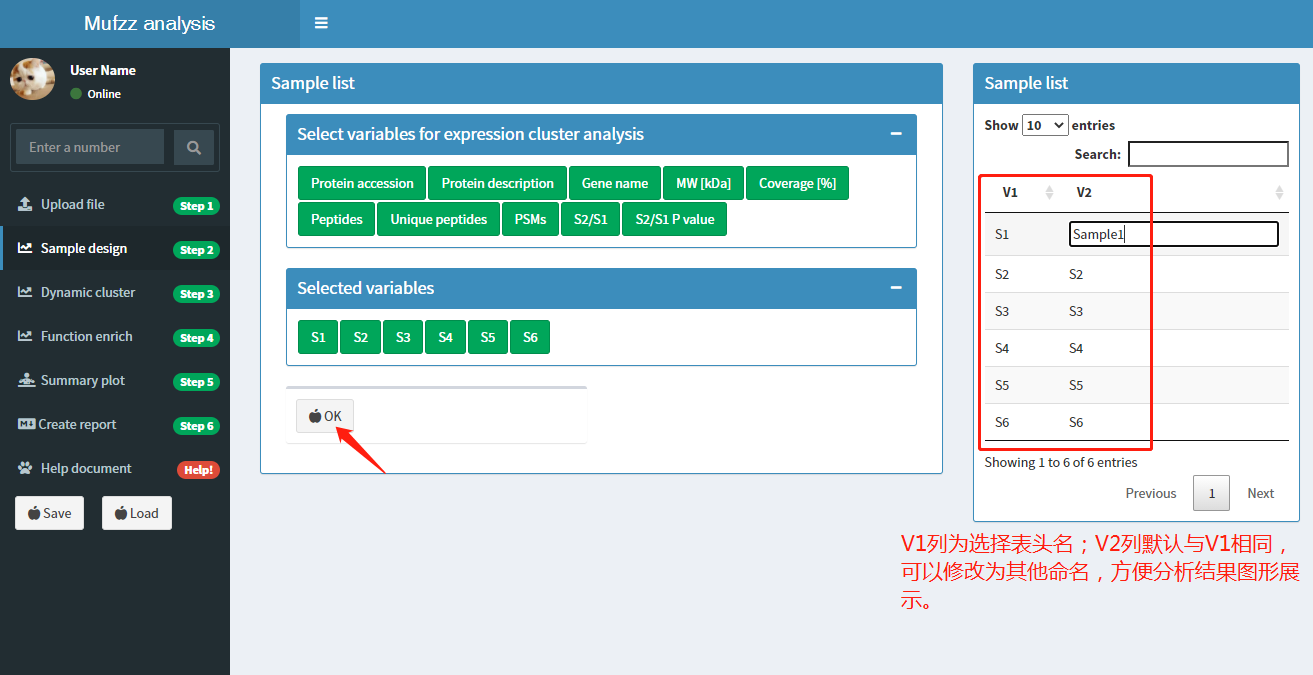Click the V2 column sort arrows

[x=1279, y=192]
